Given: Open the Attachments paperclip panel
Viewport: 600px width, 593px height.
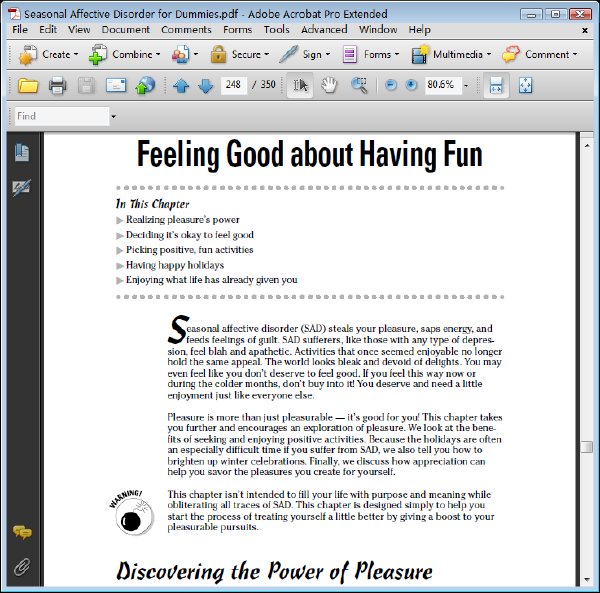Looking at the screenshot, I should tap(22, 567).
